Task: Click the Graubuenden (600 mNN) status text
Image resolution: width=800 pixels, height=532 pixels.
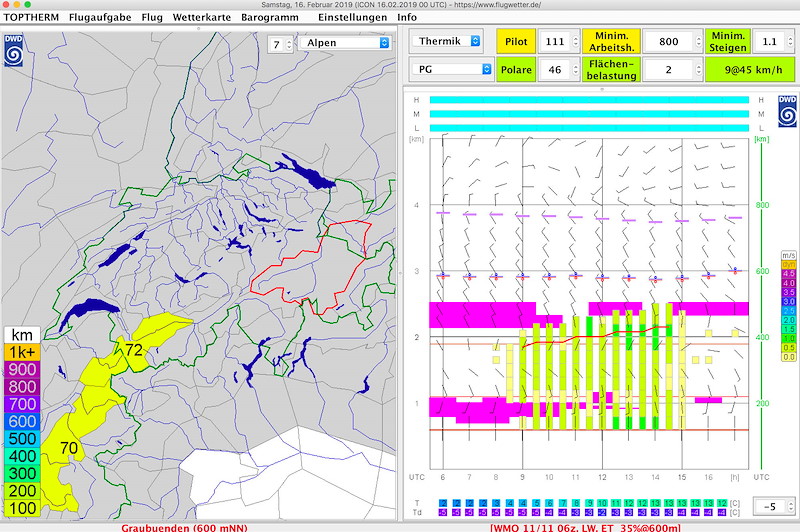Action: pyautogui.click(x=184, y=527)
